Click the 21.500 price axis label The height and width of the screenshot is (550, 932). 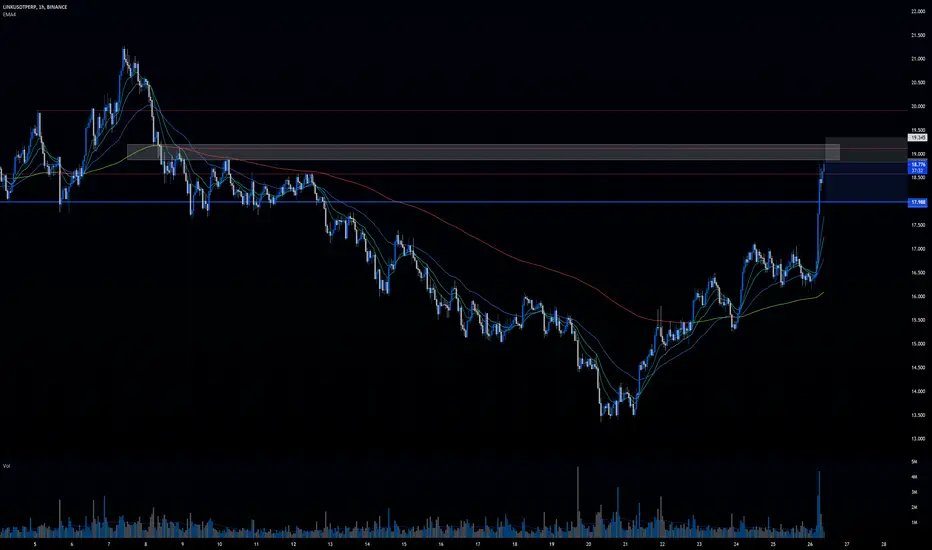[918, 35]
